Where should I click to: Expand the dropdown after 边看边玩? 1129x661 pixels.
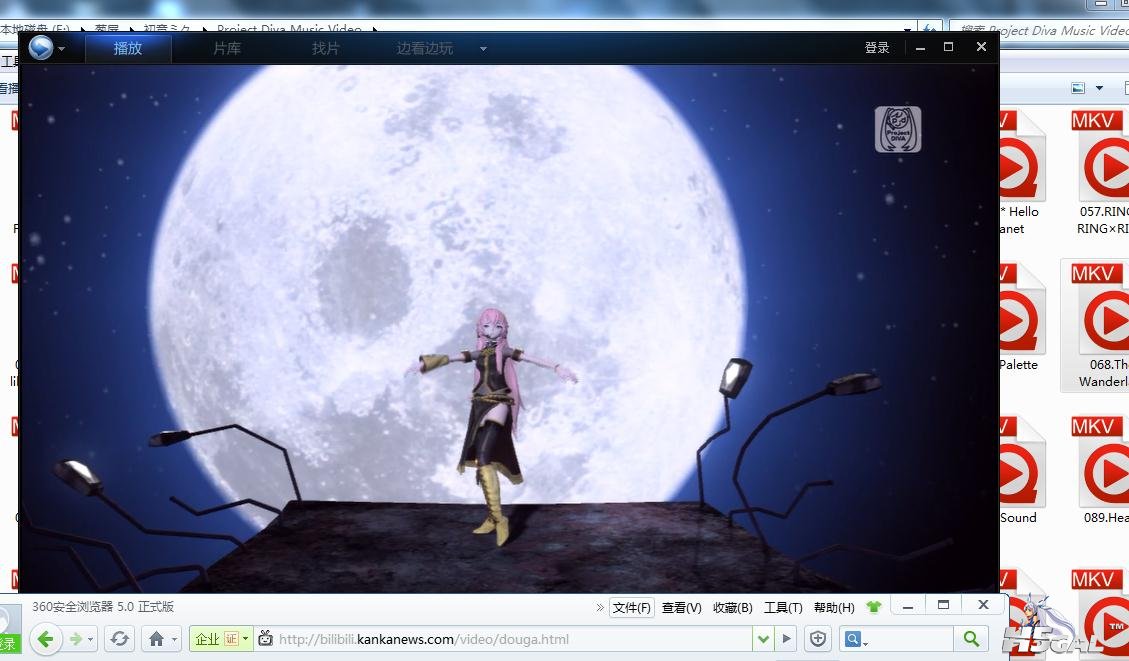(483, 49)
